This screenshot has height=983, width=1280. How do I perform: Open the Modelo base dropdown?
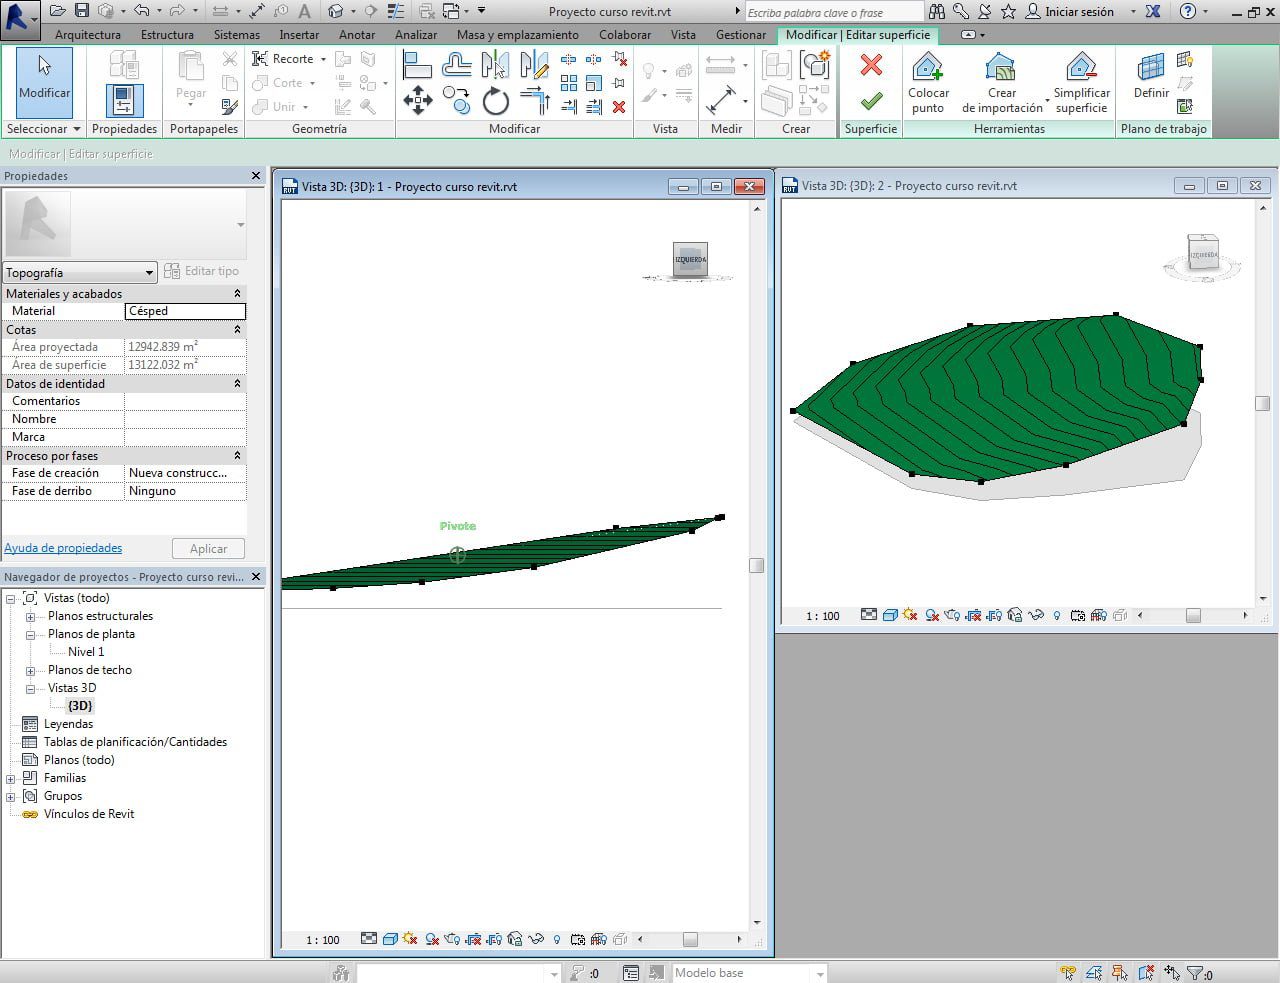coord(820,973)
